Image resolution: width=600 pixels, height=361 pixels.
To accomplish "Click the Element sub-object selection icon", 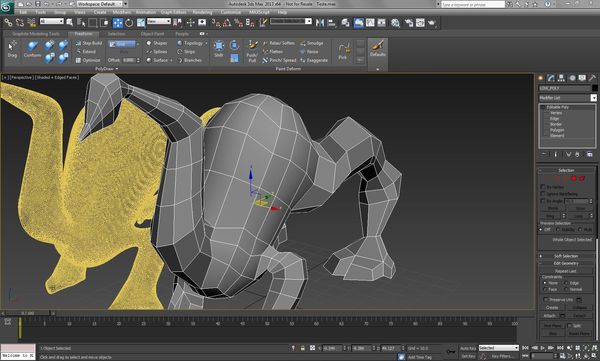I will pos(582,178).
